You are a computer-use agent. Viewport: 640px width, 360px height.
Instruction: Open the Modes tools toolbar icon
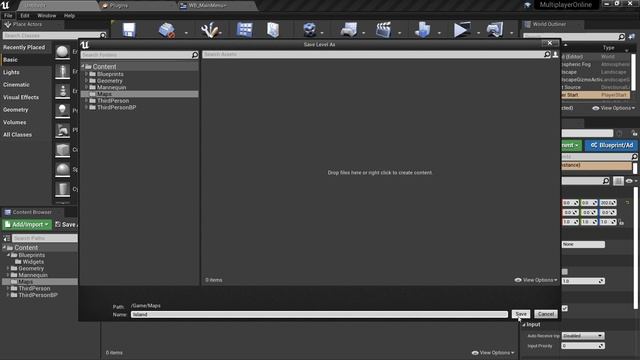(210, 30)
